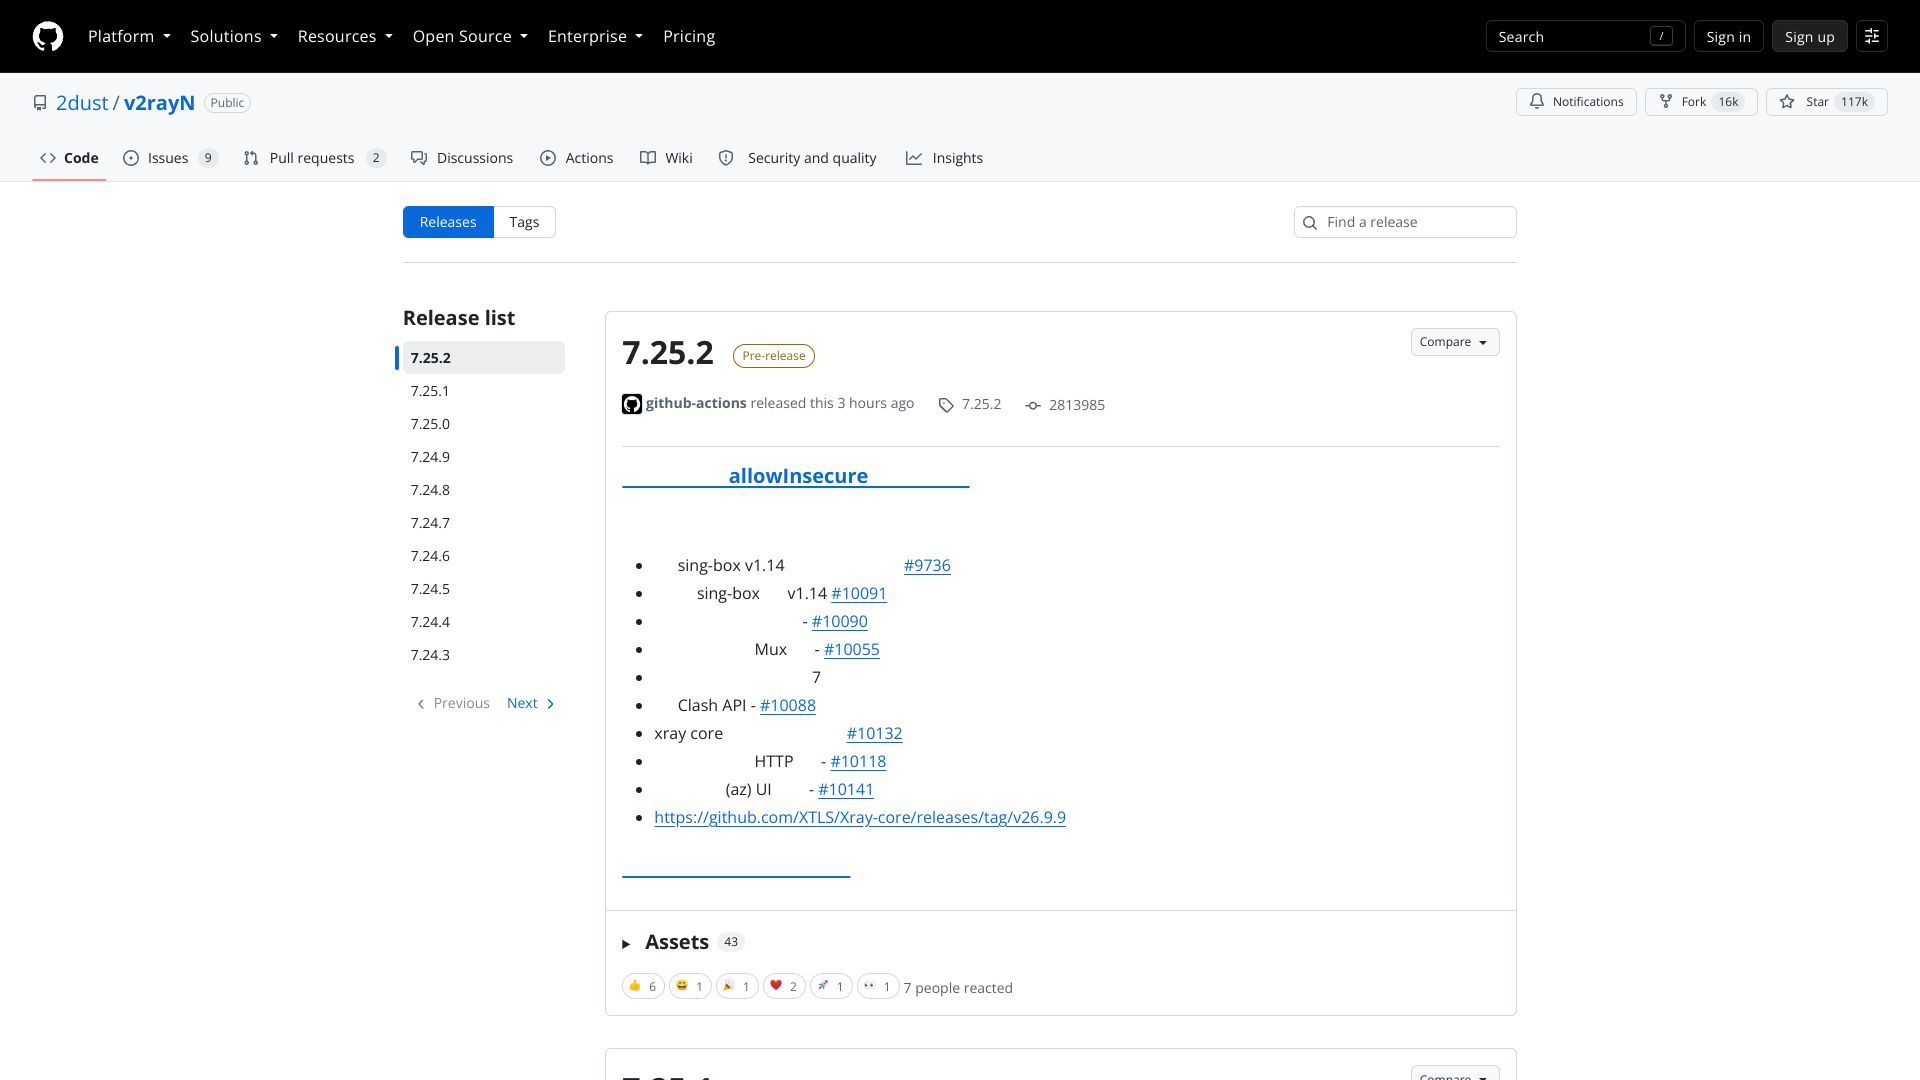Open the Platform dropdown menu
Image resolution: width=1920 pixels, height=1080 pixels.
[x=129, y=36]
